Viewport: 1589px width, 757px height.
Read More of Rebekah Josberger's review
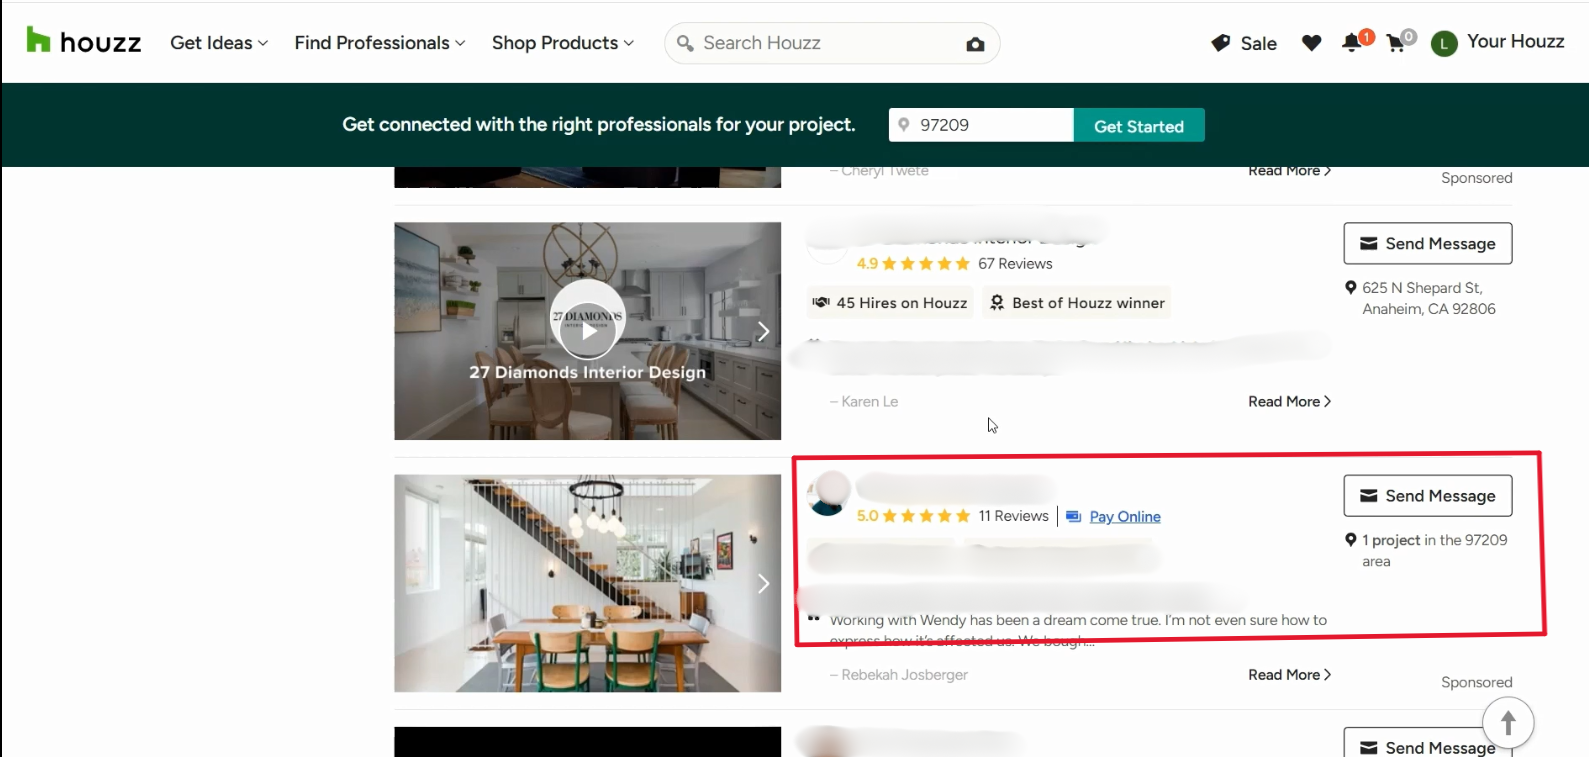coord(1289,675)
